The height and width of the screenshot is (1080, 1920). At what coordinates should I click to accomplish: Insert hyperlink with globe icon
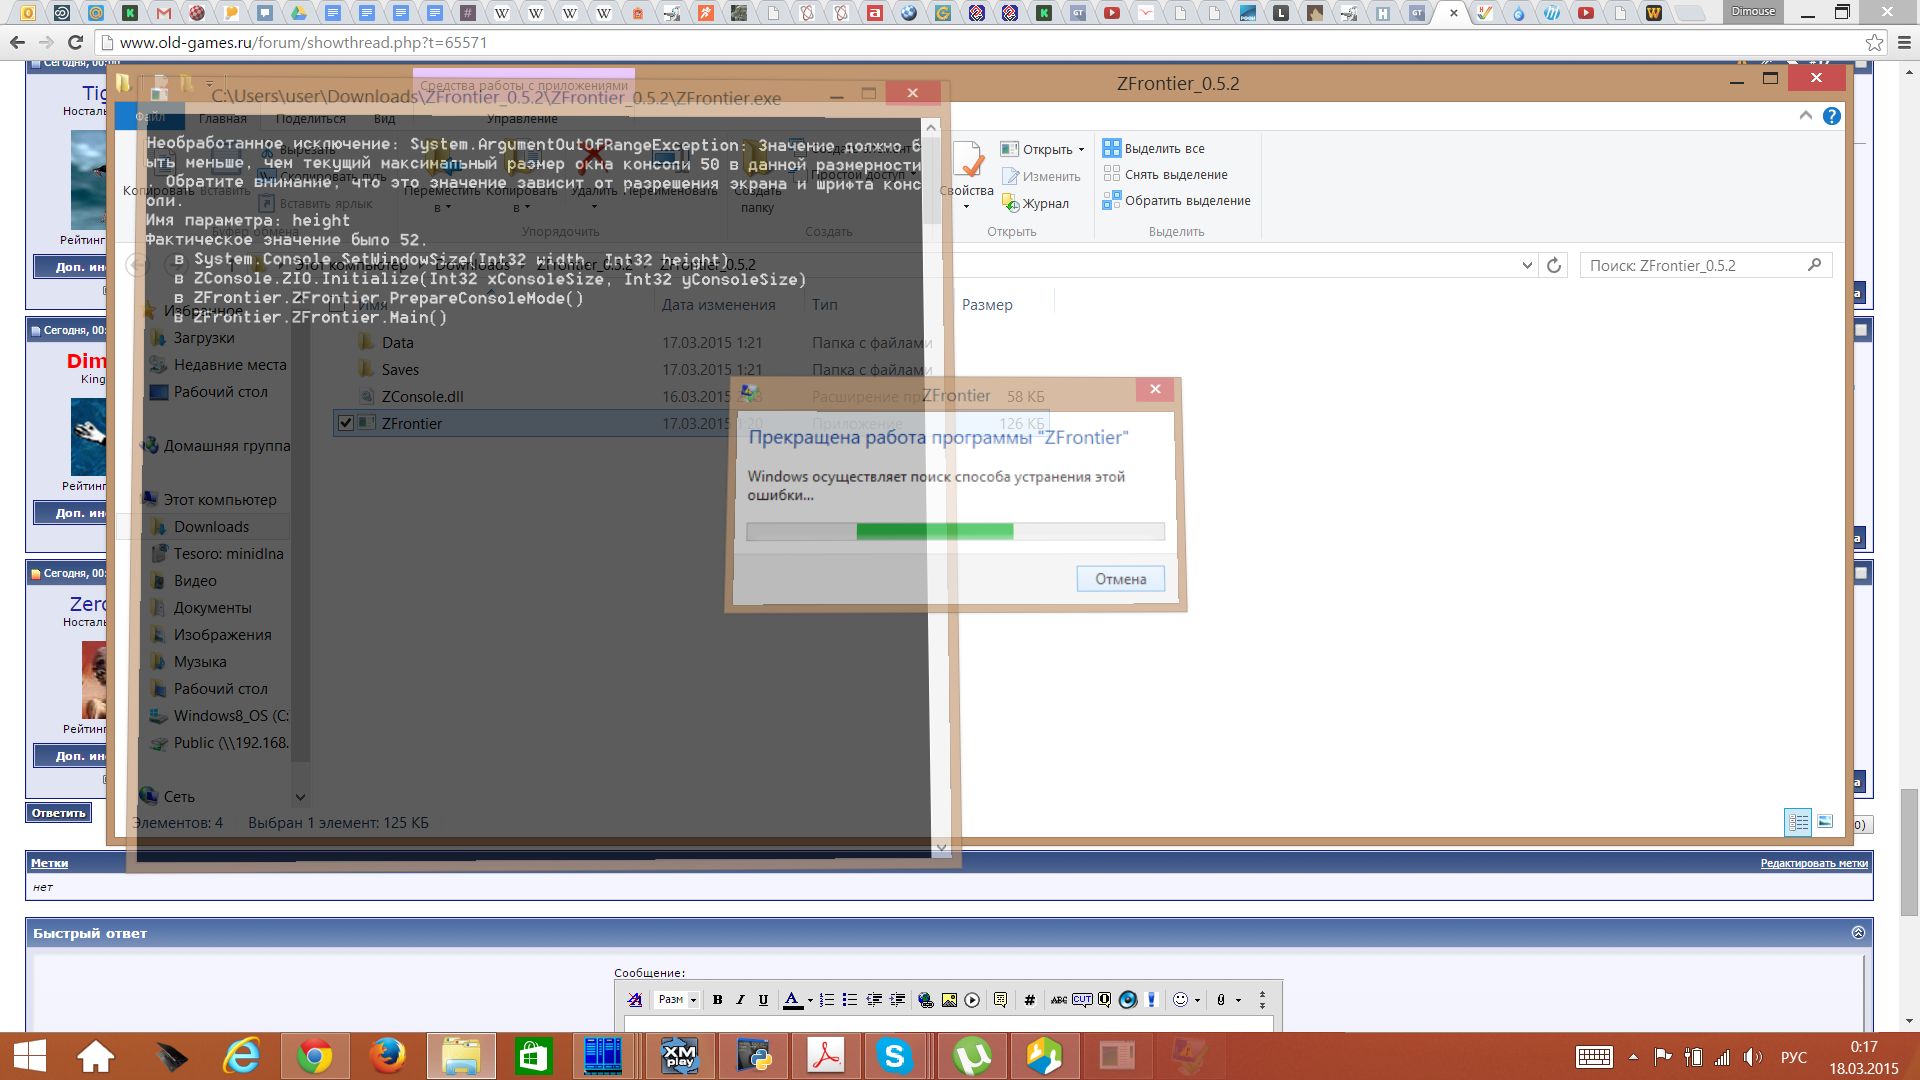click(925, 1000)
